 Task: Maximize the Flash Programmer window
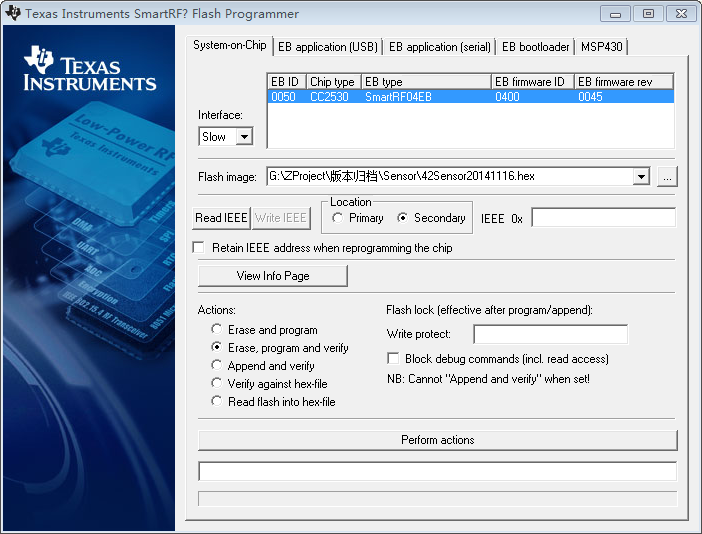click(x=648, y=14)
